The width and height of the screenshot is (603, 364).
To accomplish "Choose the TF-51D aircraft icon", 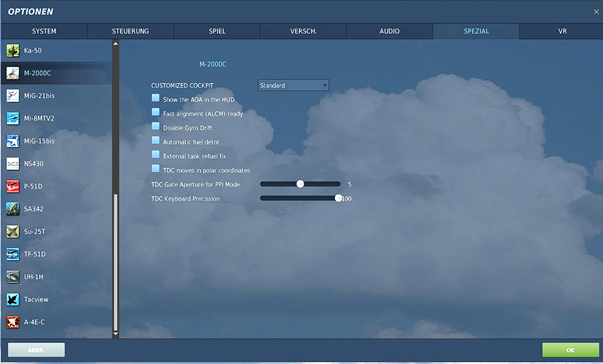I will pos(13,254).
